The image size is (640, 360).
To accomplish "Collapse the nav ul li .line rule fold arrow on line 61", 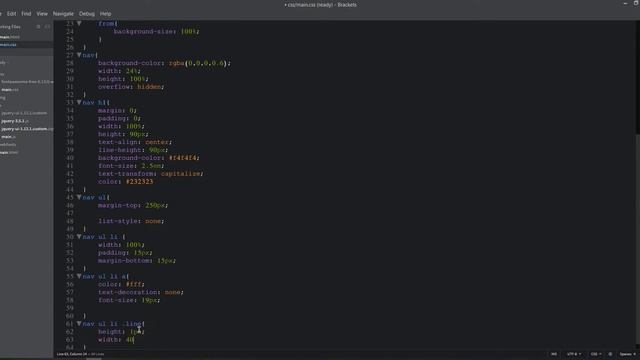I will click(79, 324).
